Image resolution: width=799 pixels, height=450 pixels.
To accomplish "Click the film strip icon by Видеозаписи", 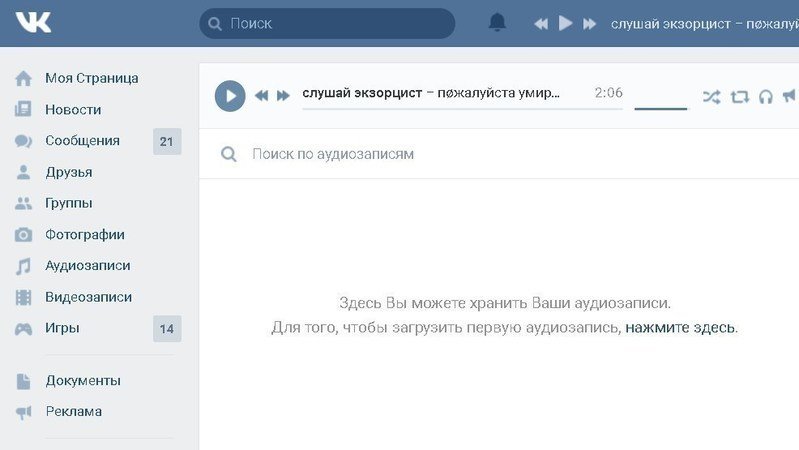I will click(x=23, y=297).
